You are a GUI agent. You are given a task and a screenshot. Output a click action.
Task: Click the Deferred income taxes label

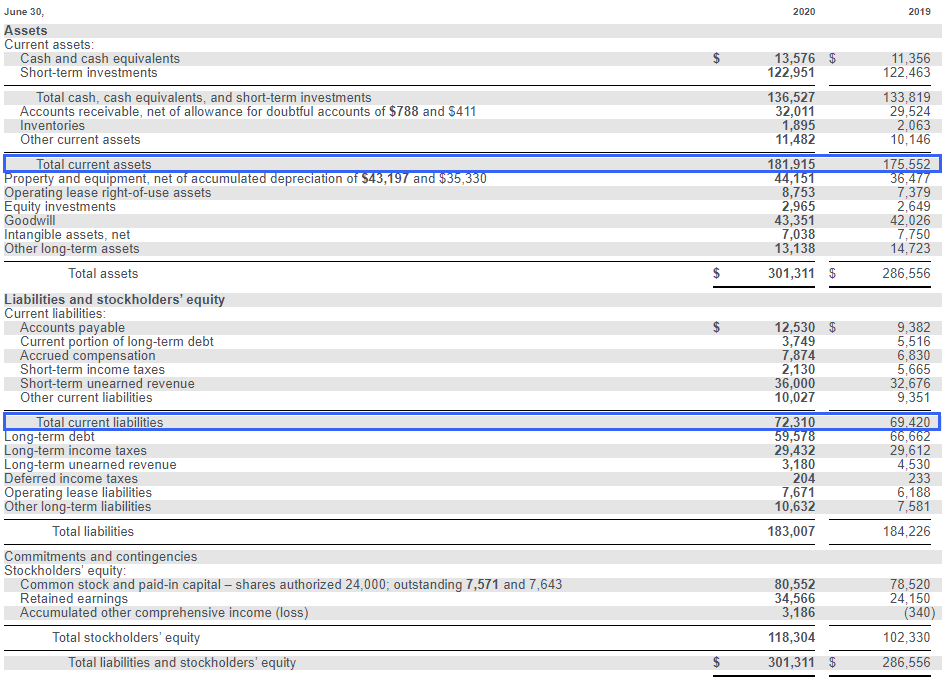coord(71,478)
